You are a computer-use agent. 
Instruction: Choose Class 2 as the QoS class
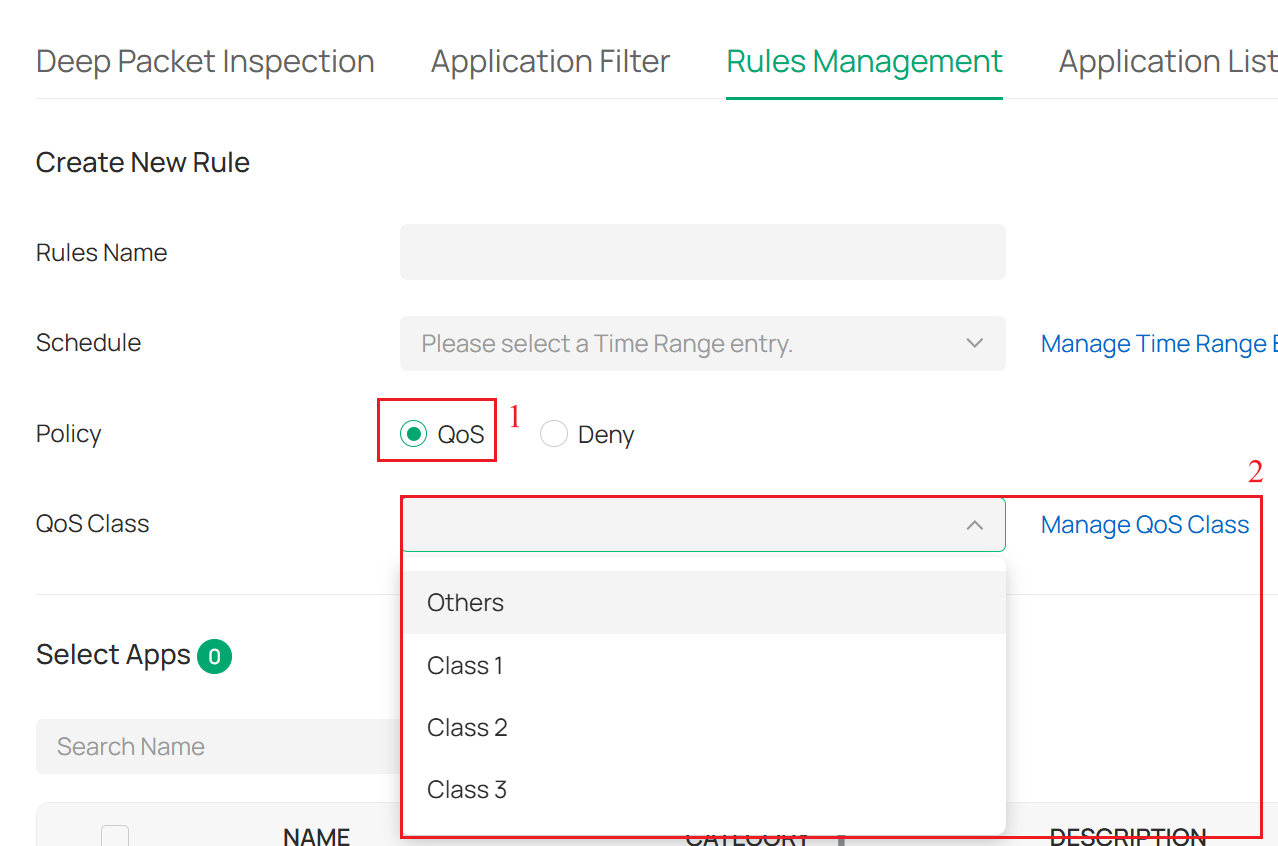tap(467, 727)
